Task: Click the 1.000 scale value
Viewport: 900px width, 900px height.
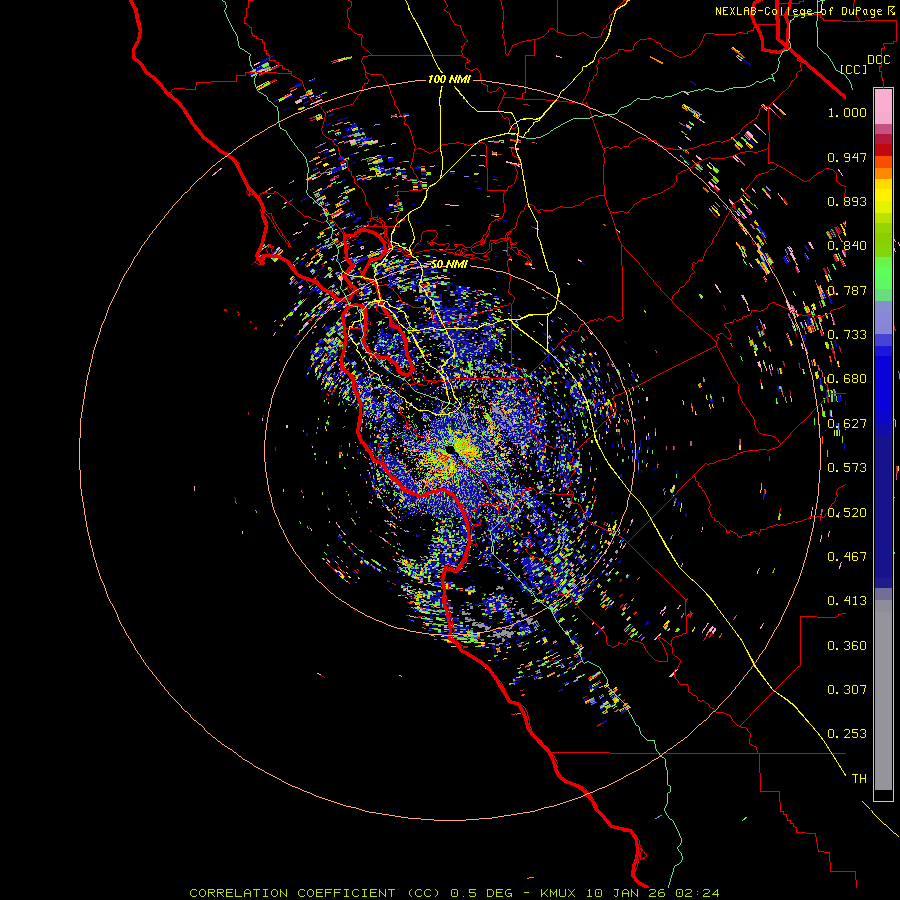Action: 847,112
